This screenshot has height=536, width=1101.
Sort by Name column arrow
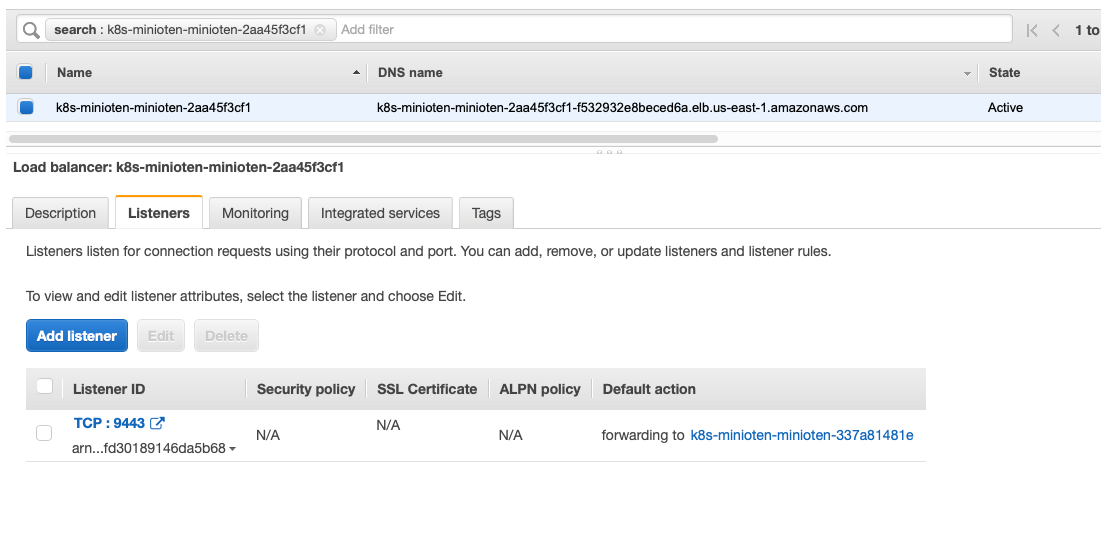(x=357, y=73)
